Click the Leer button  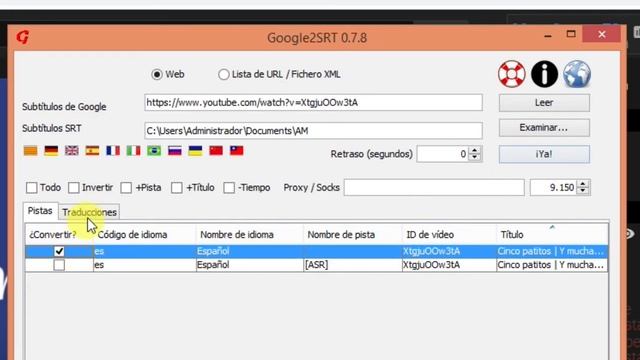pos(544,102)
